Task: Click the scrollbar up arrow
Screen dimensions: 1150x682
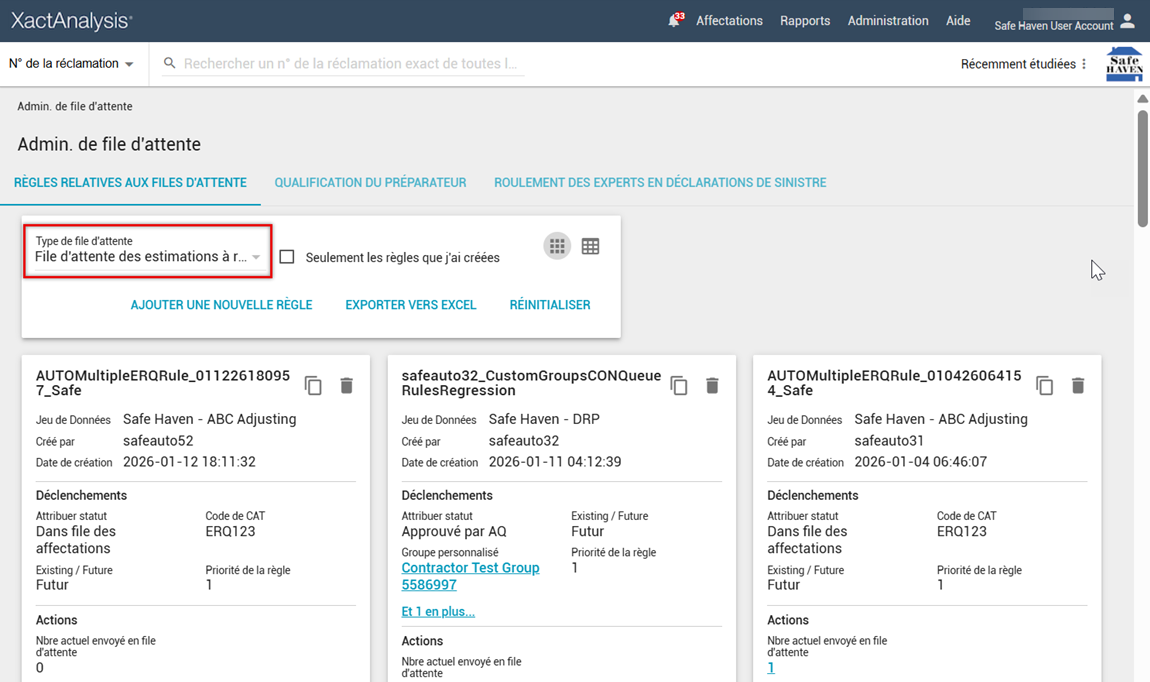Action: point(1143,98)
